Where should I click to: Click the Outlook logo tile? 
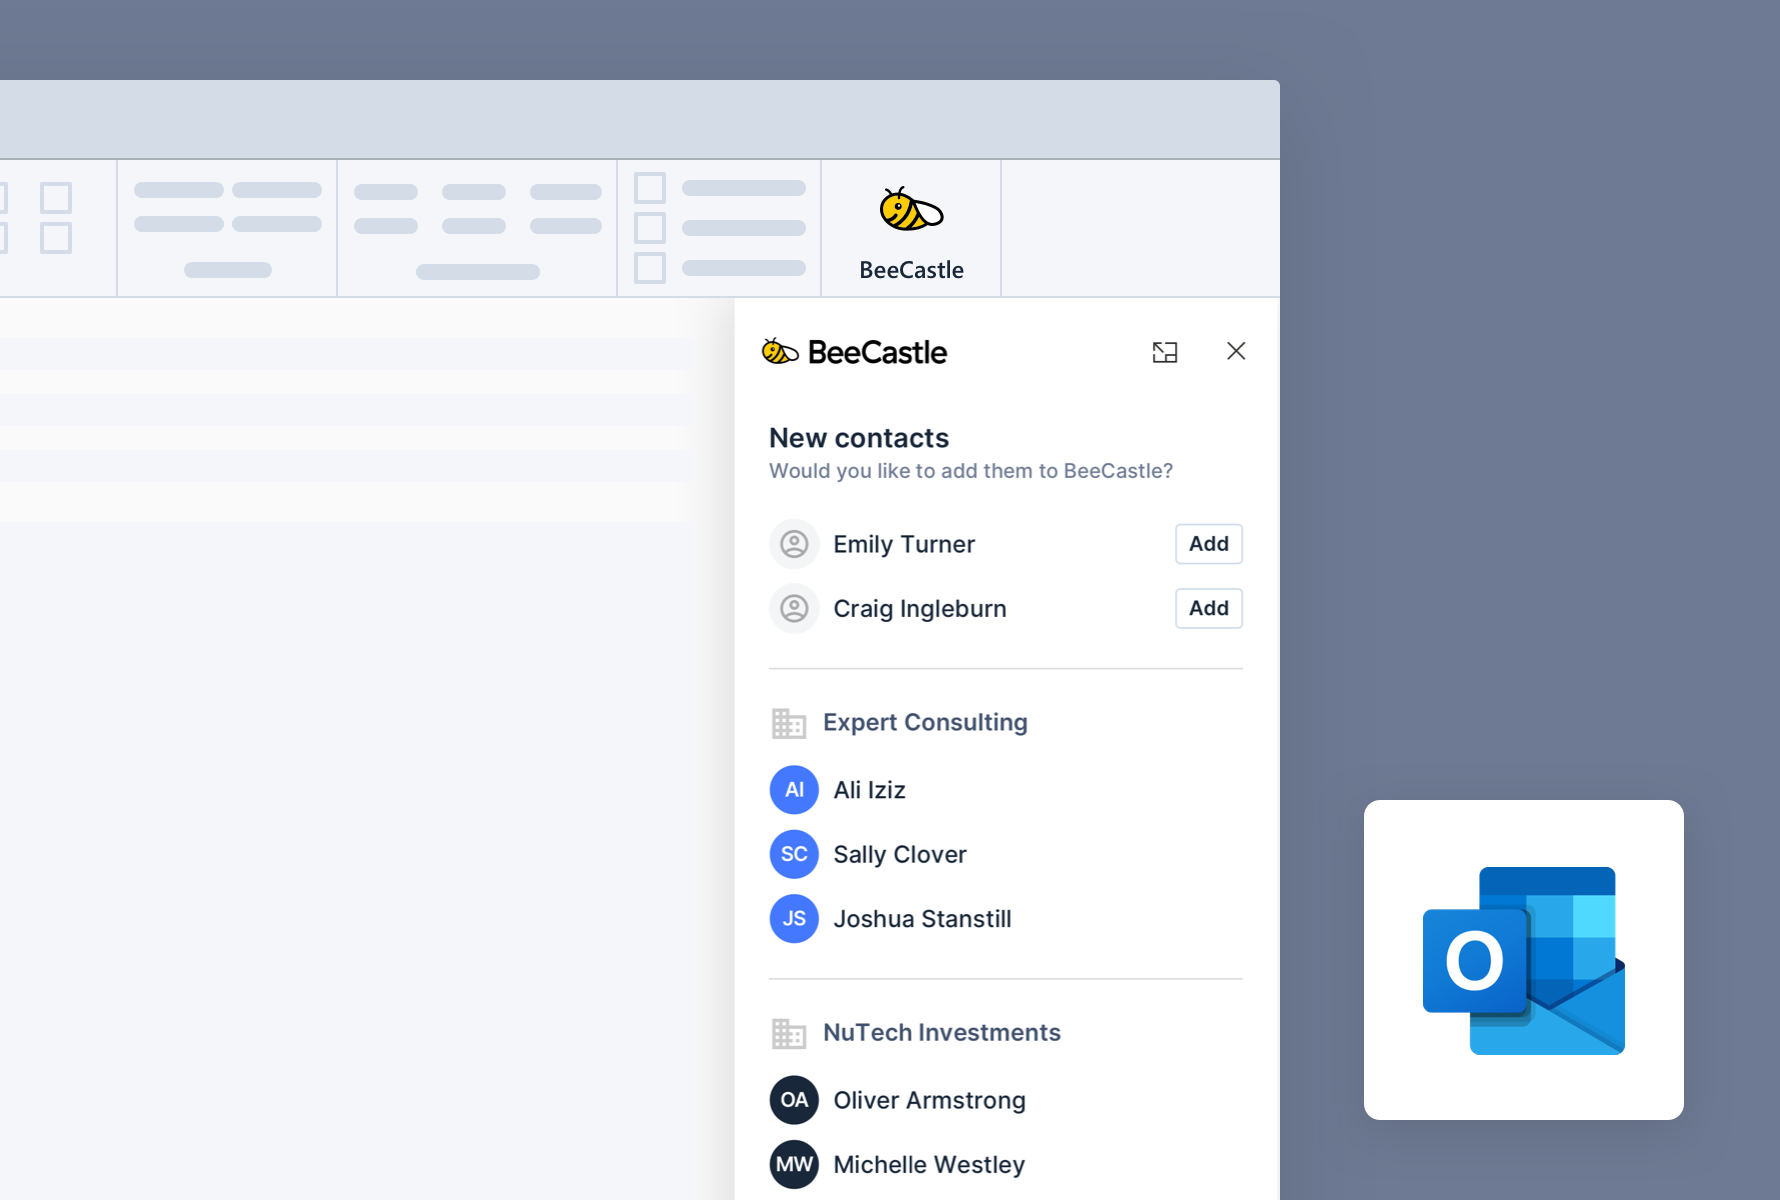point(1524,960)
